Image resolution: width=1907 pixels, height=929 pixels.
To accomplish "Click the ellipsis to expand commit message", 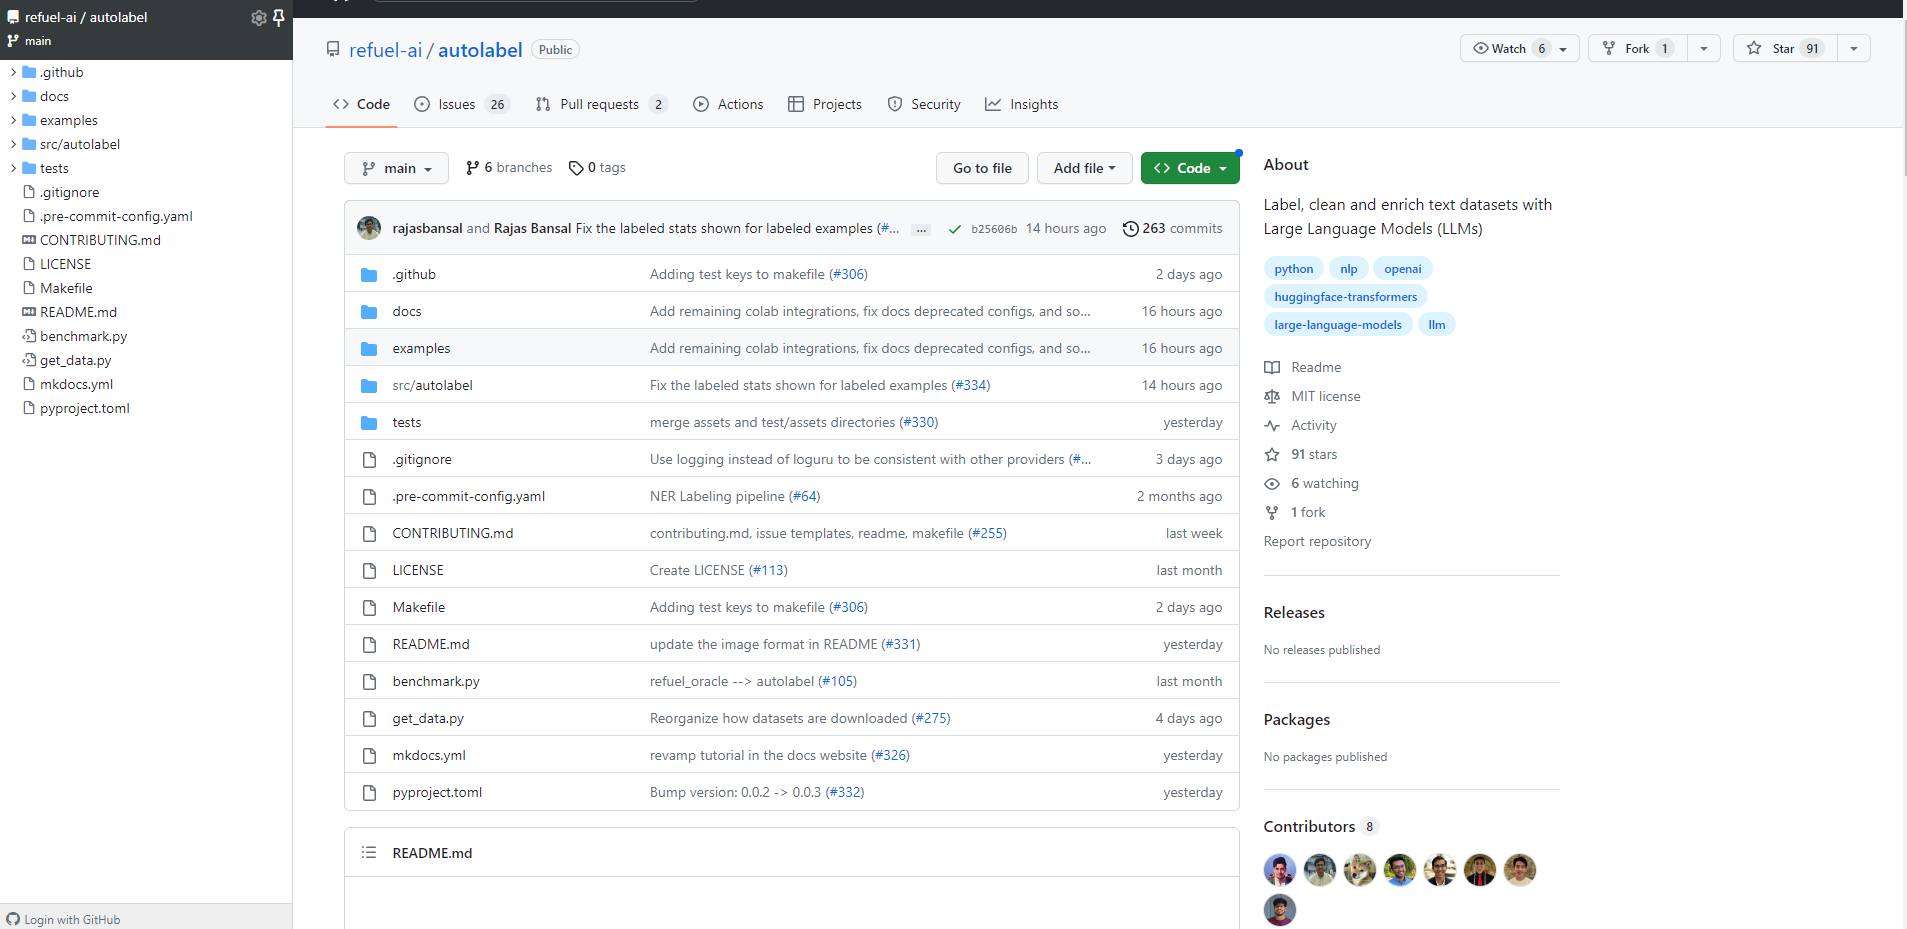I will click(921, 230).
